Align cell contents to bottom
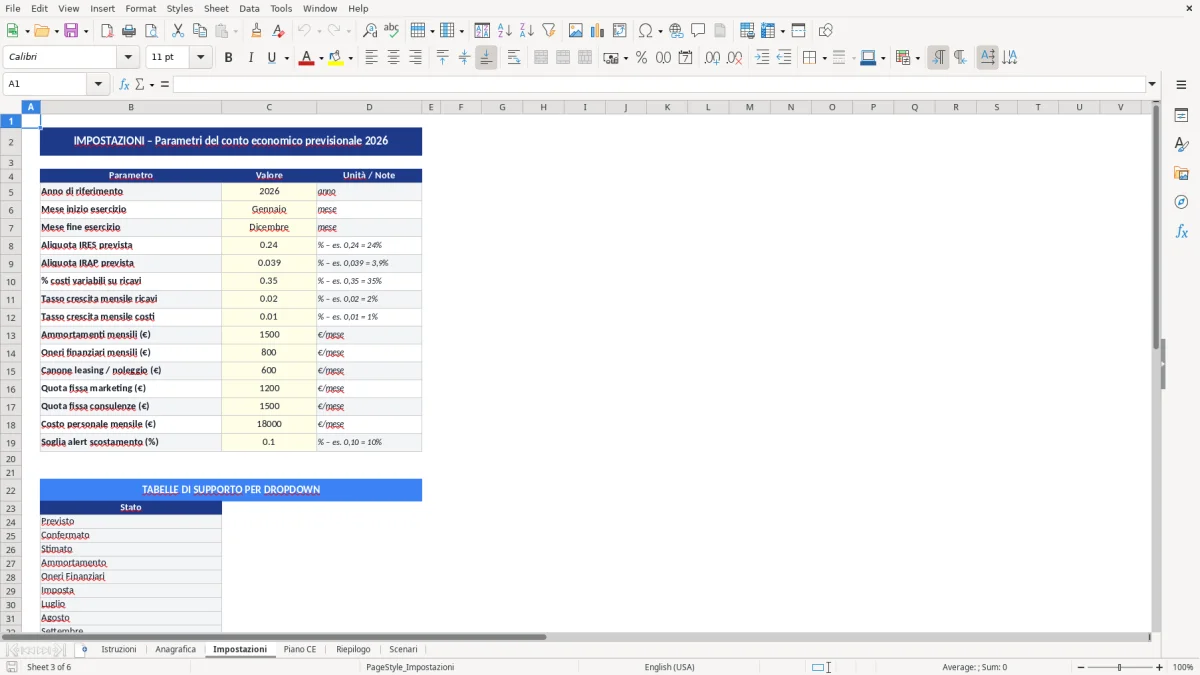Screen dimensions: 1200x675 click(486, 58)
